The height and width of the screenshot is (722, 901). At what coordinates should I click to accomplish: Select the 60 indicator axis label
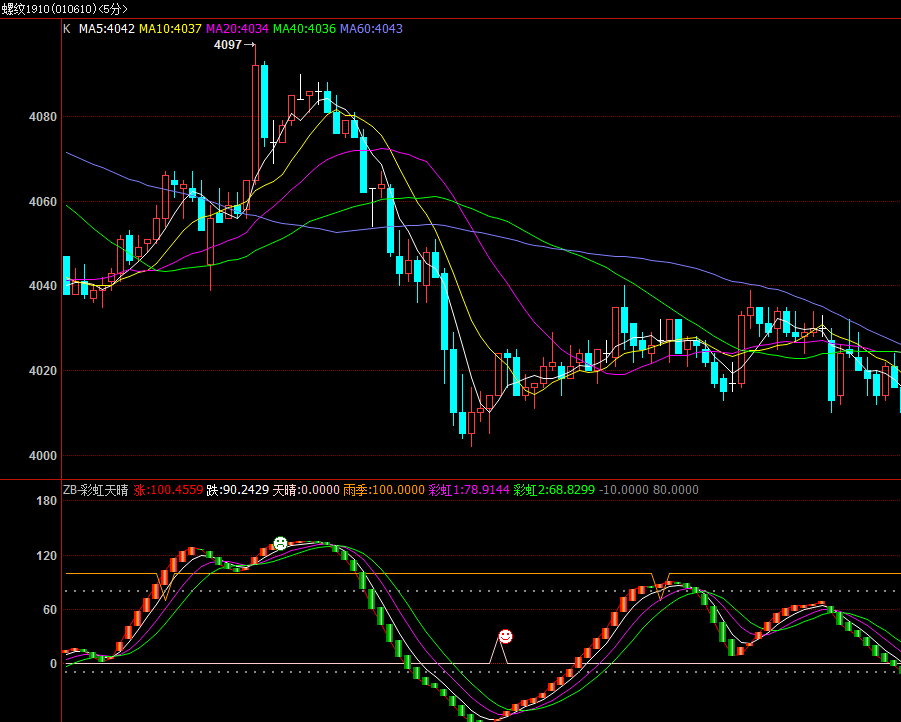50,609
